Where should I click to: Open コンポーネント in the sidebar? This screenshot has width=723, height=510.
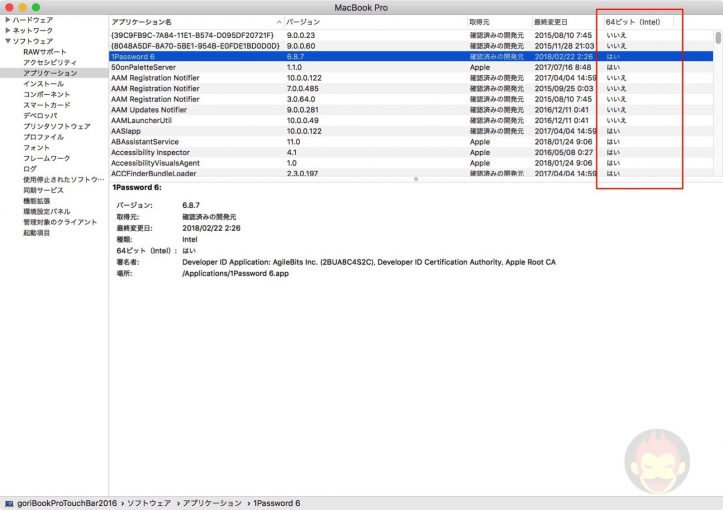point(47,94)
